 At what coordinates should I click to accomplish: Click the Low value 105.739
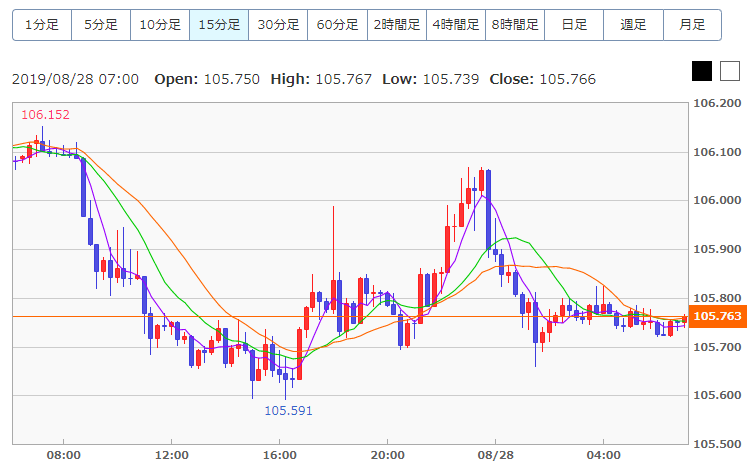coord(451,79)
